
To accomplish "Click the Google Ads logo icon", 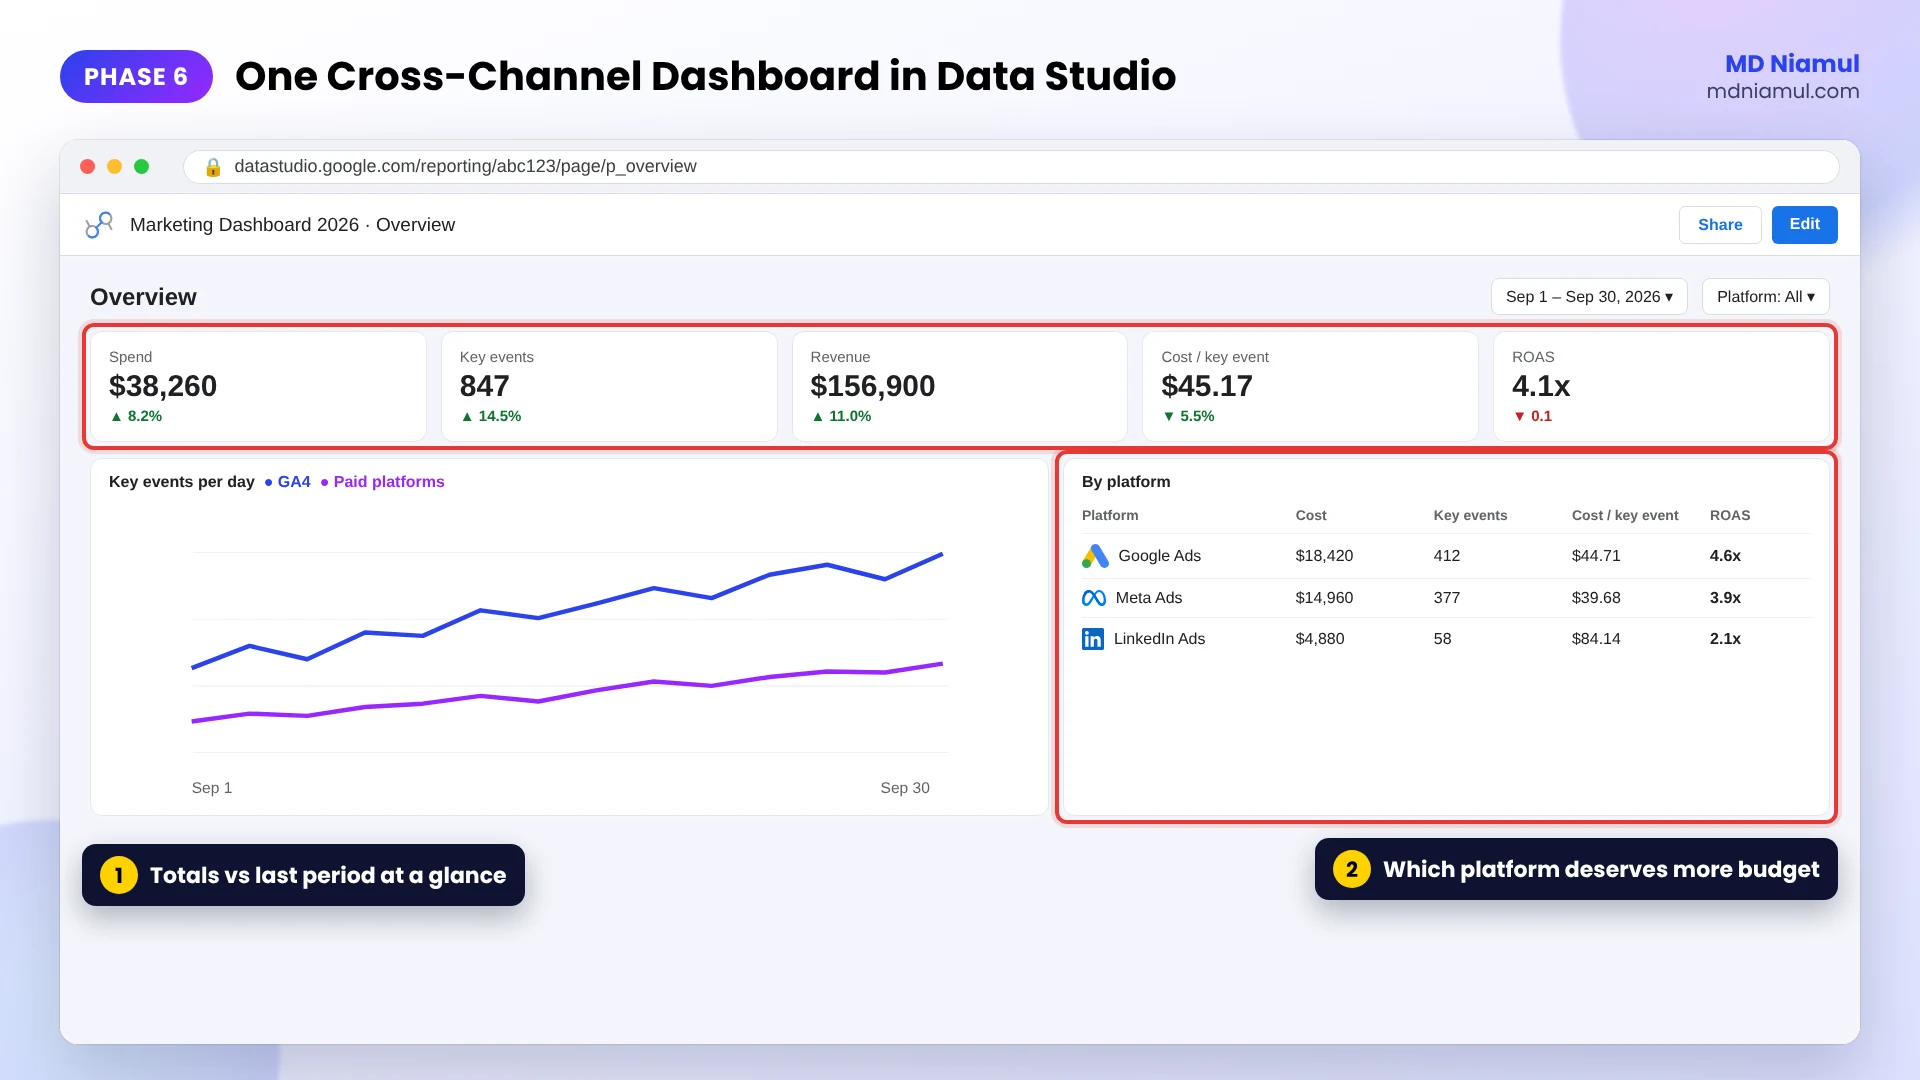I will coord(1095,556).
